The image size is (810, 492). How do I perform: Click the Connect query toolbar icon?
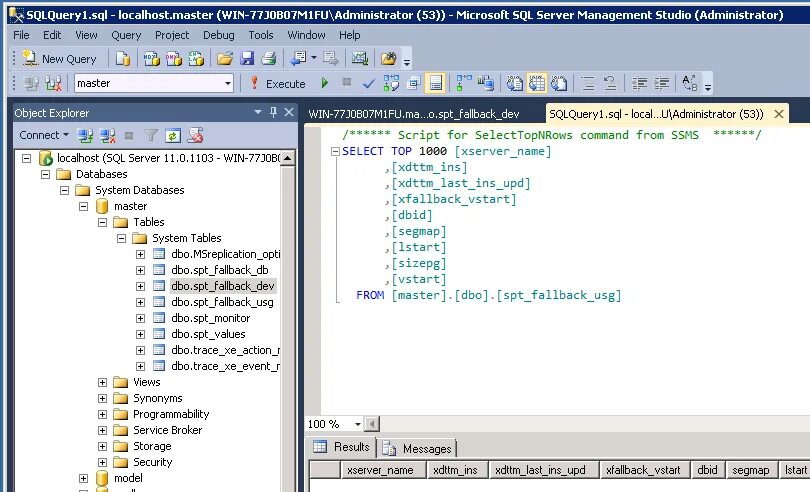point(32,83)
